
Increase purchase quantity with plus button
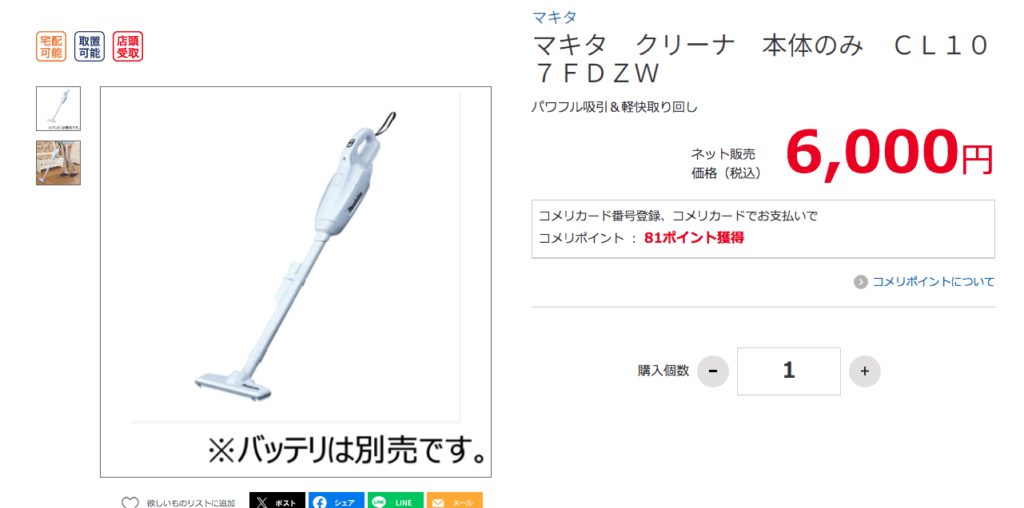(865, 372)
